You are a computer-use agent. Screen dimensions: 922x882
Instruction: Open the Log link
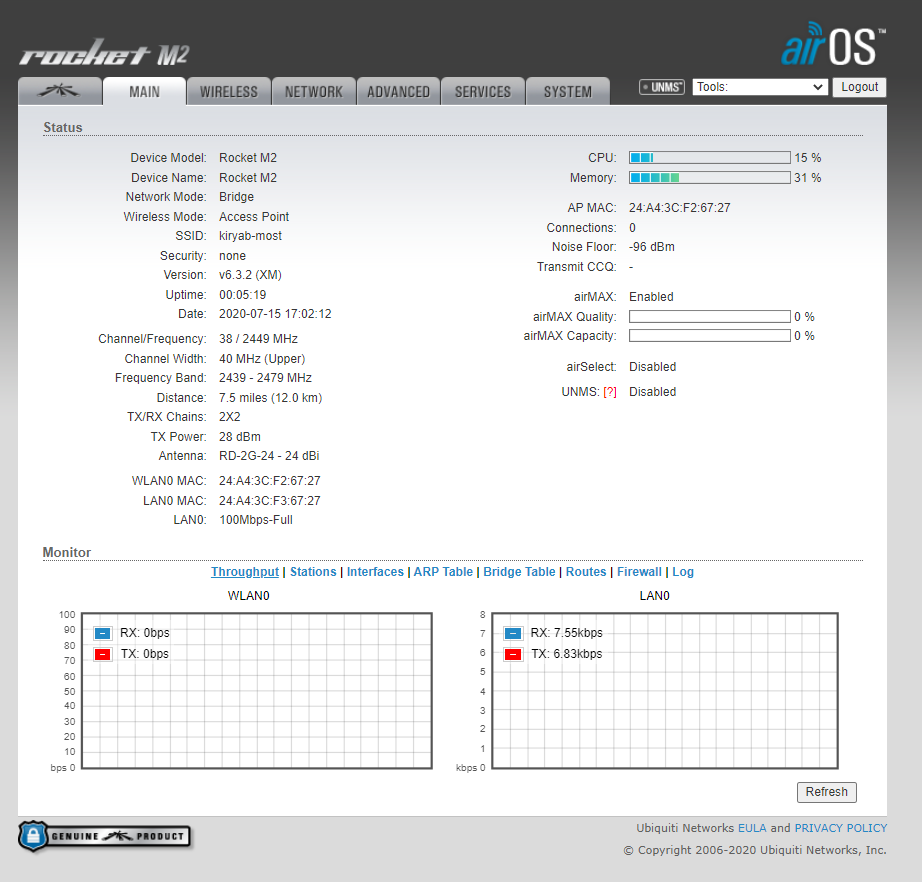coord(683,572)
